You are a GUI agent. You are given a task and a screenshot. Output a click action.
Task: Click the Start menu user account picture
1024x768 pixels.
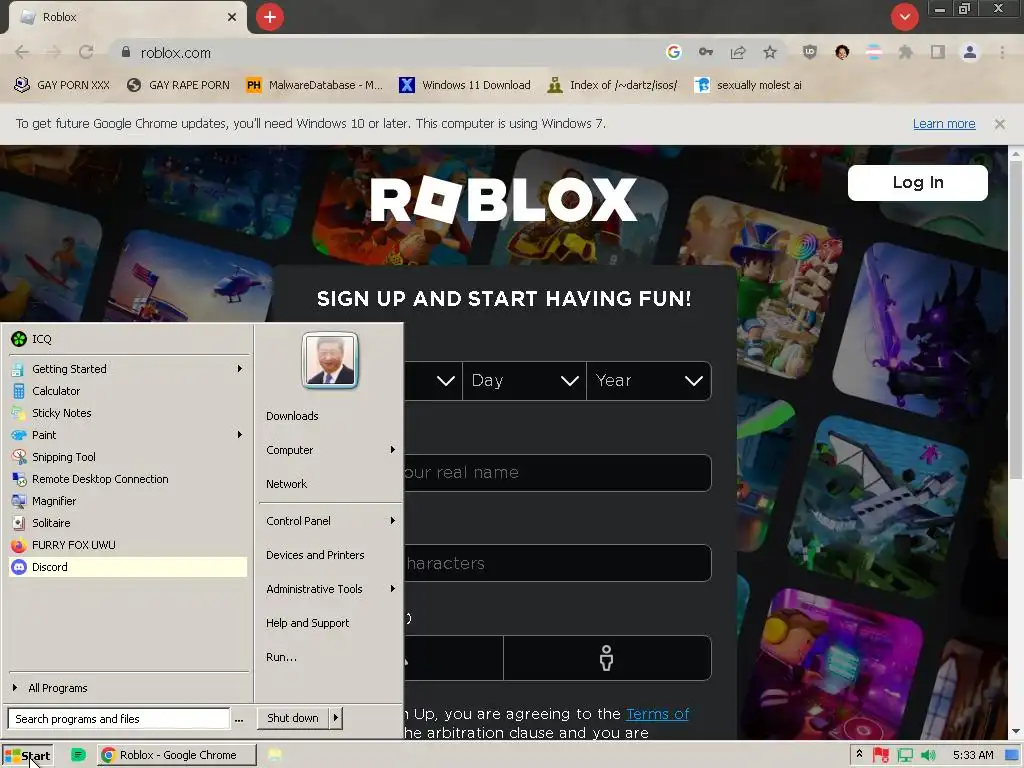(x=330, y=360)
